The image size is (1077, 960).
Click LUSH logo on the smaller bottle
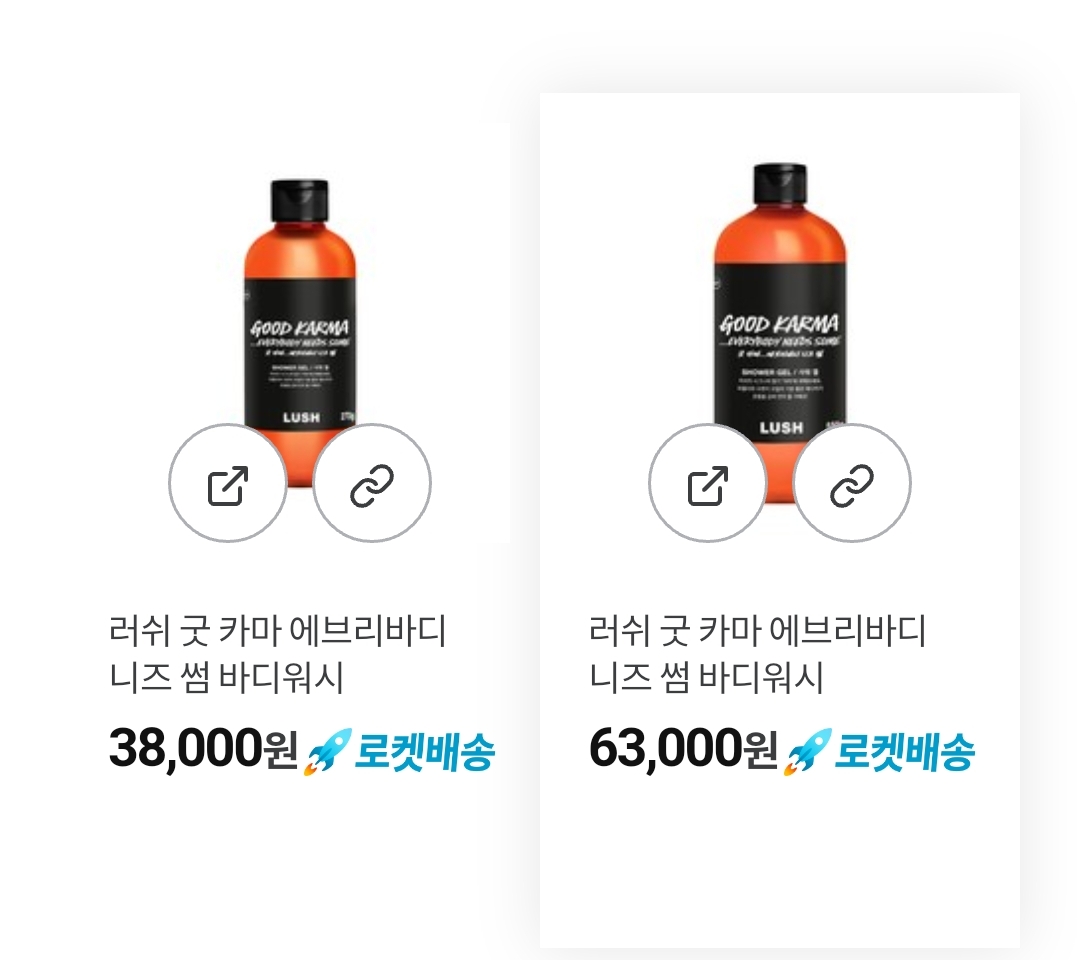[x=301, y=417]
